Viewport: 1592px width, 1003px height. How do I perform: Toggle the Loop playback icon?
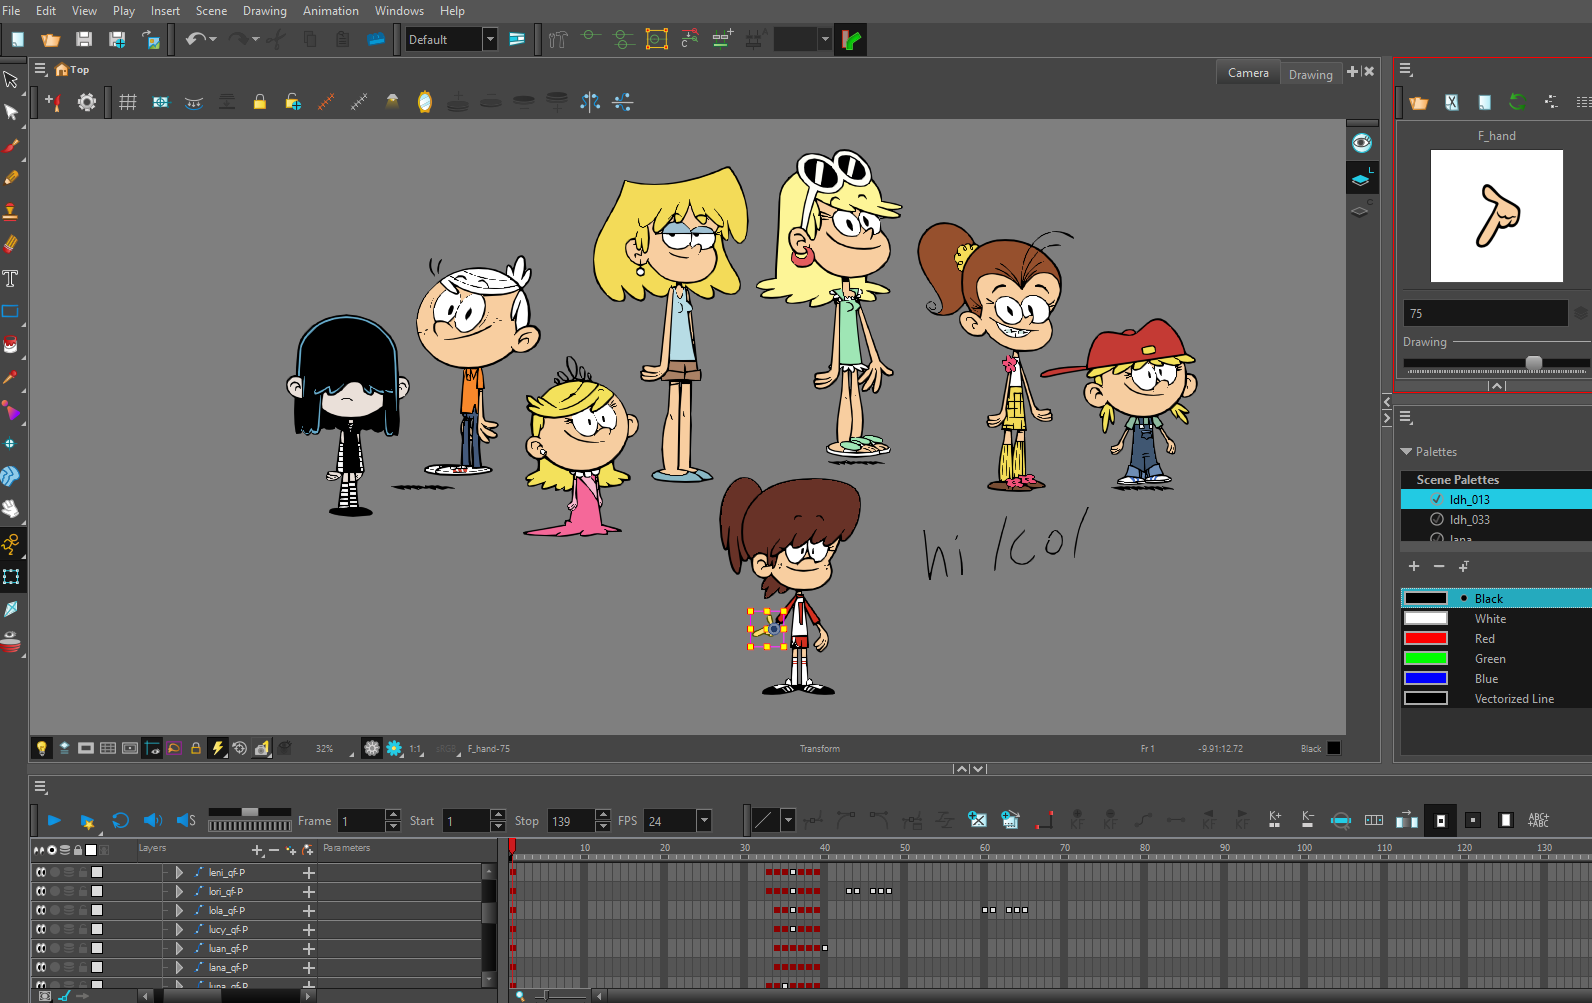[120, 821]
